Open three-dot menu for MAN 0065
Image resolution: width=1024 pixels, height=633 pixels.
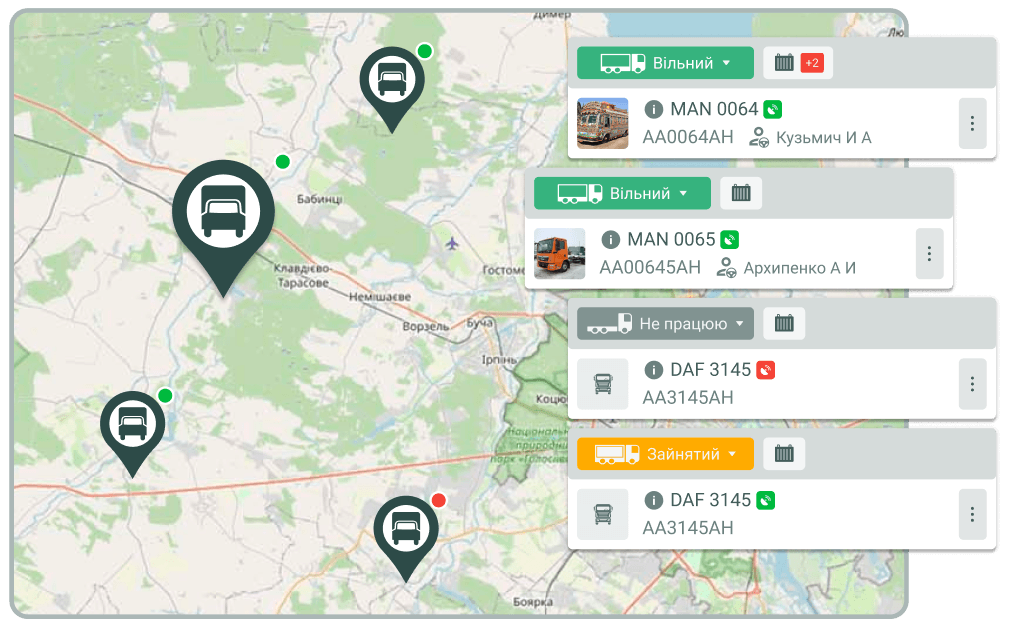pos(929,254)
